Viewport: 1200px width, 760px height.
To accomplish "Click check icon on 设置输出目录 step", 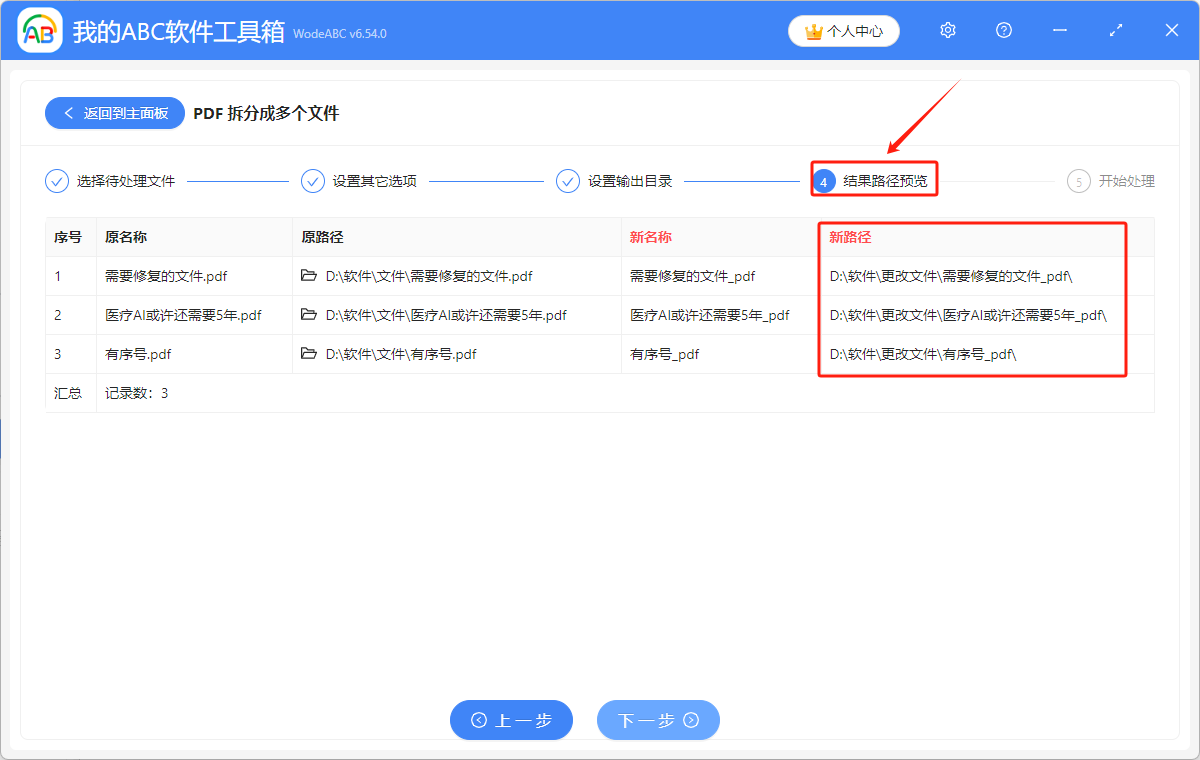I will click(x=568, y=181).
